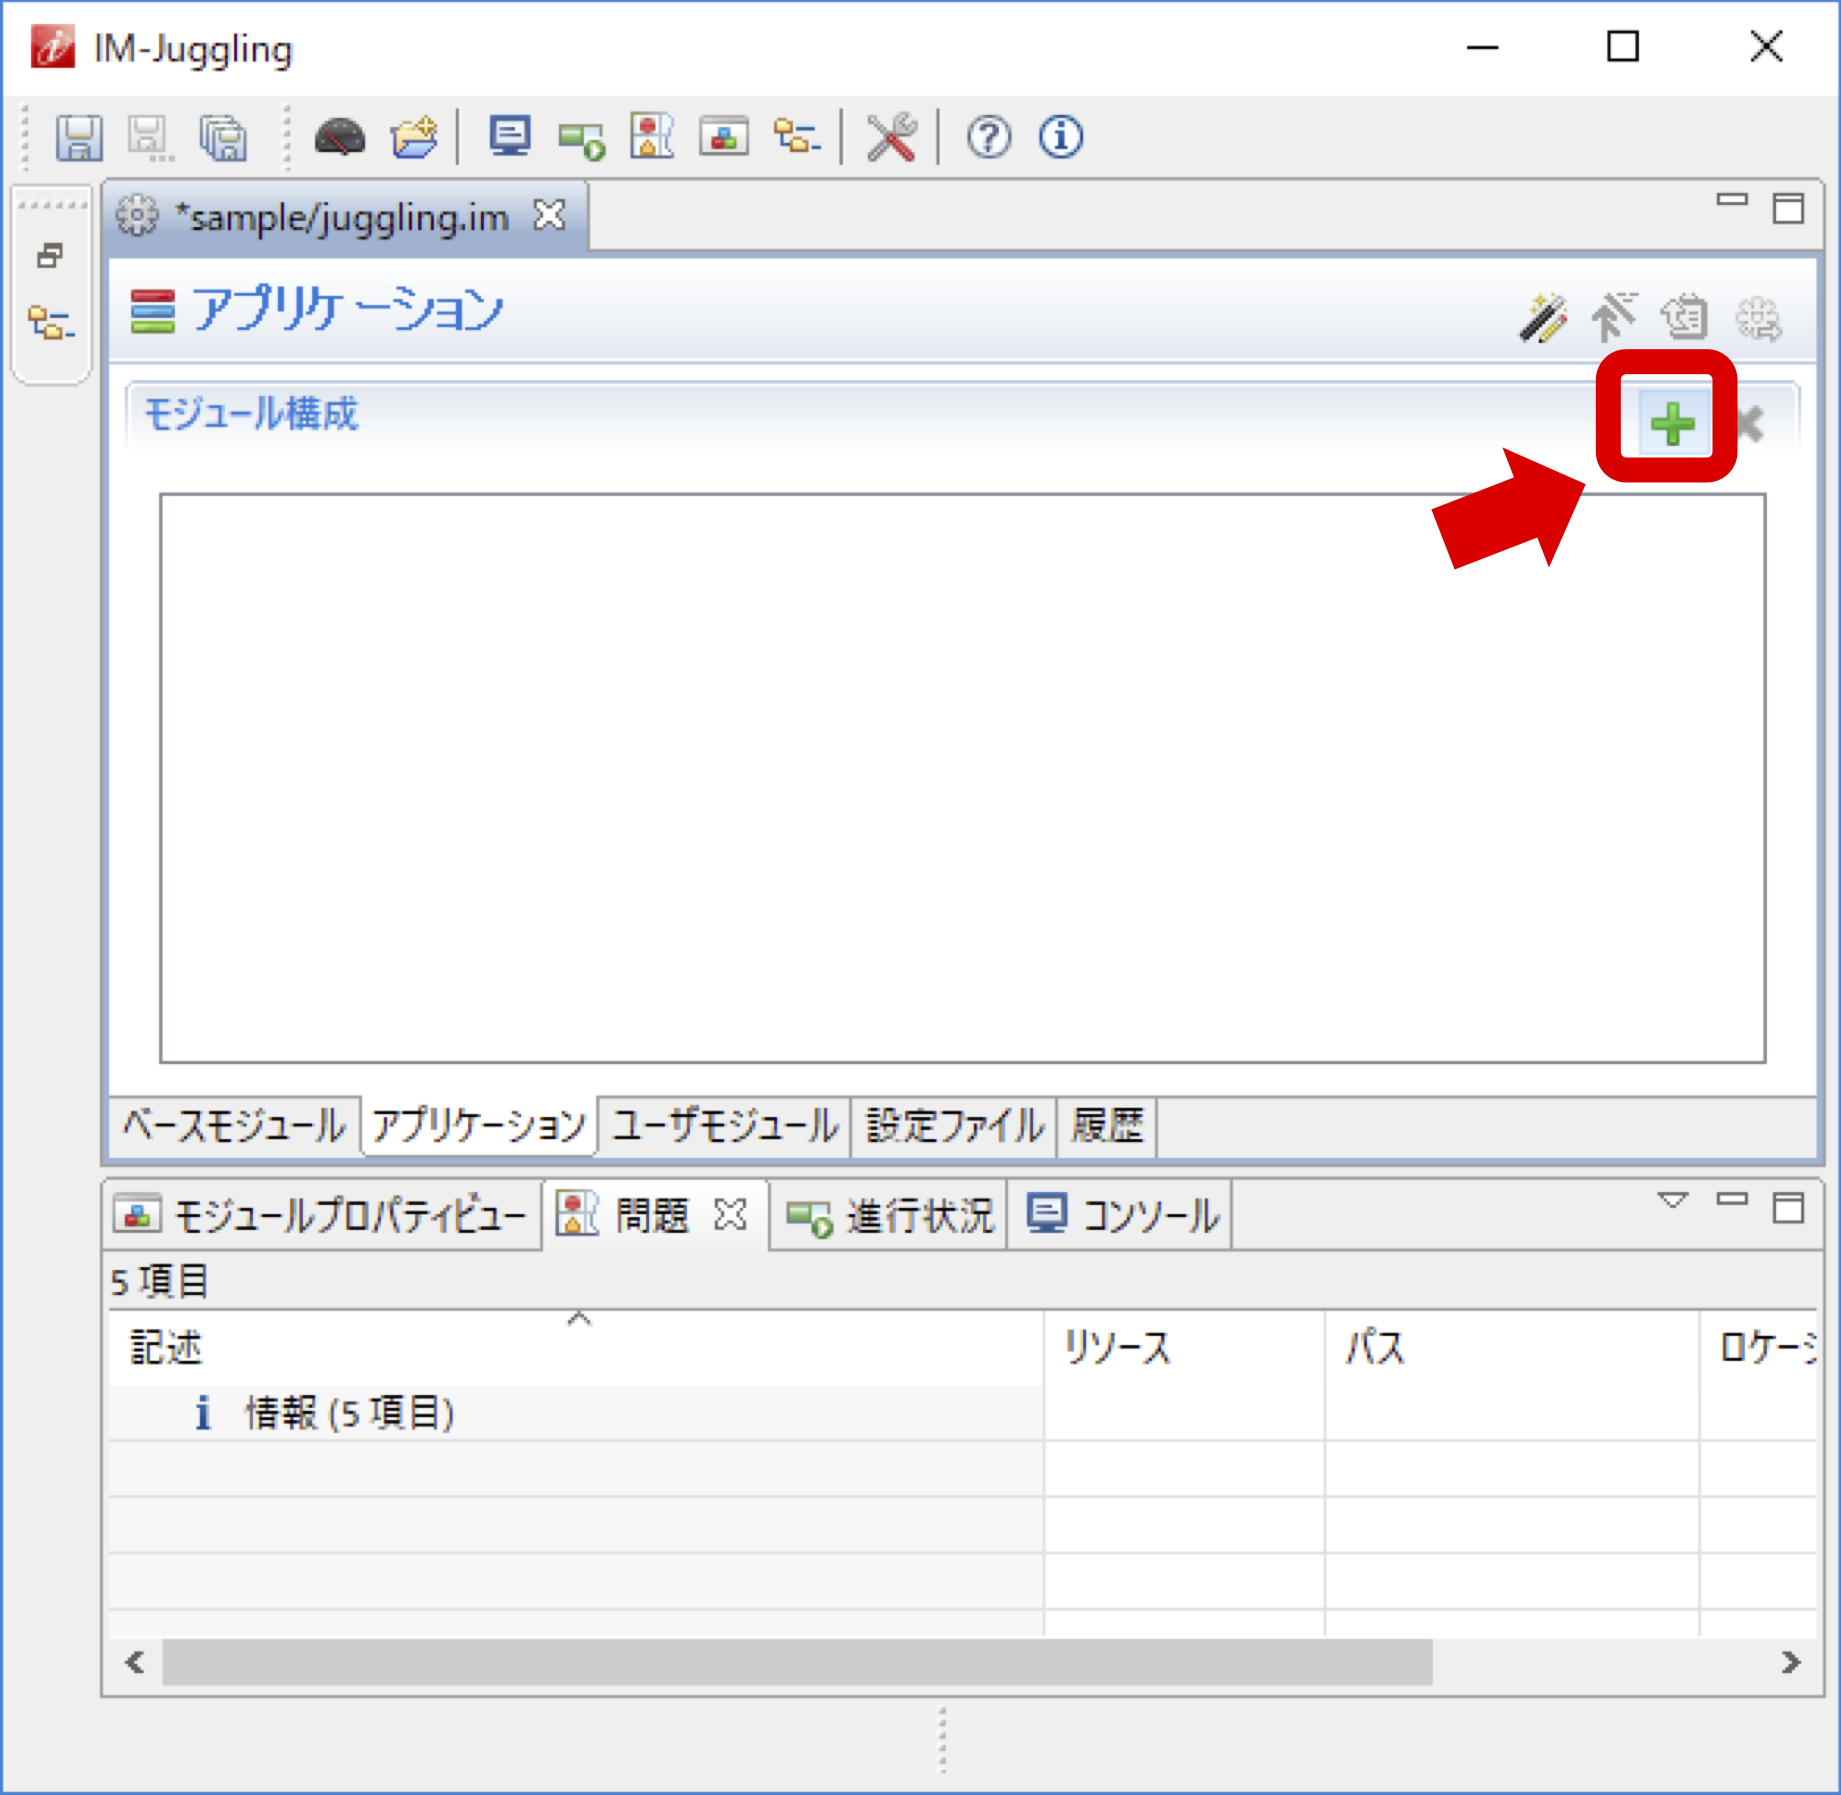Expand the 情報 (5 項目) row
The height and width of the screenshot is (1795, 1841).
575,1413
